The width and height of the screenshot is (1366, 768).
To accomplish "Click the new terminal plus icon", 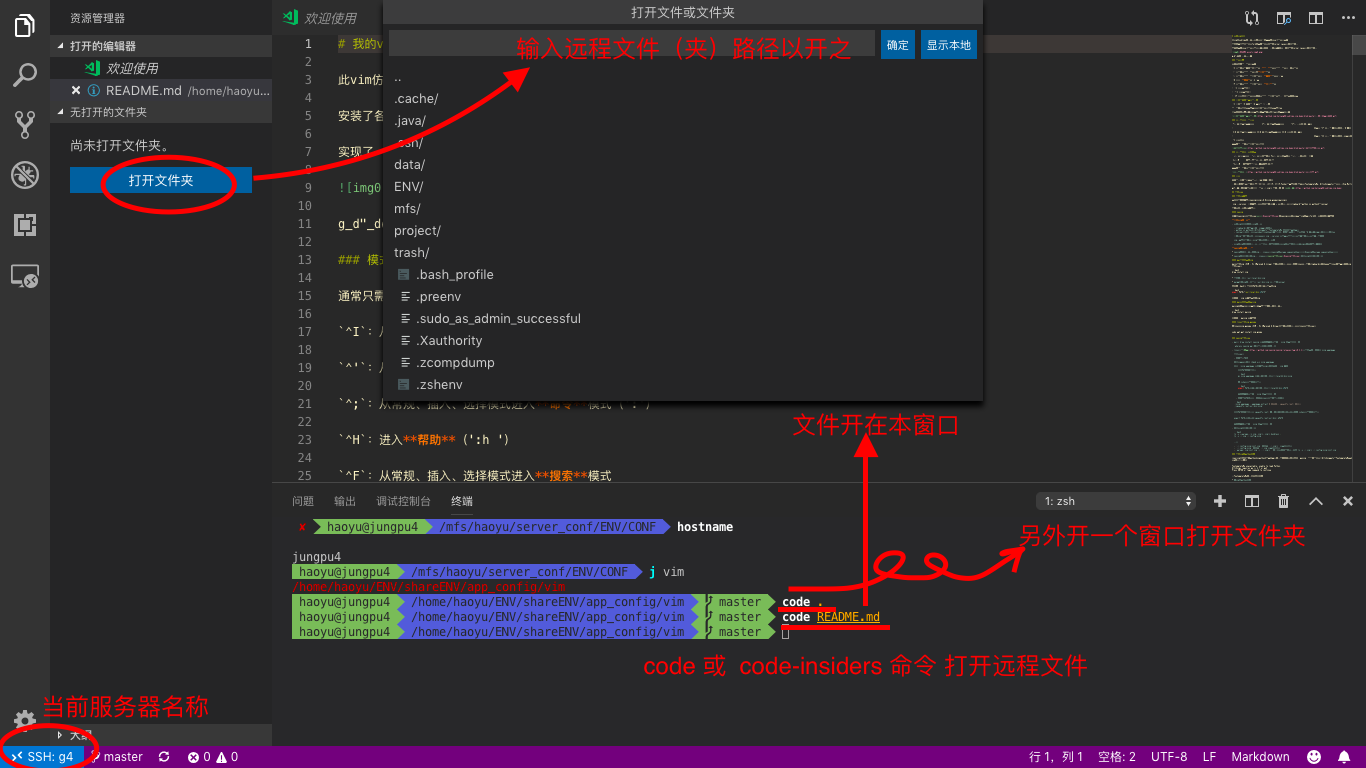I will click(x=1220, y=501).
